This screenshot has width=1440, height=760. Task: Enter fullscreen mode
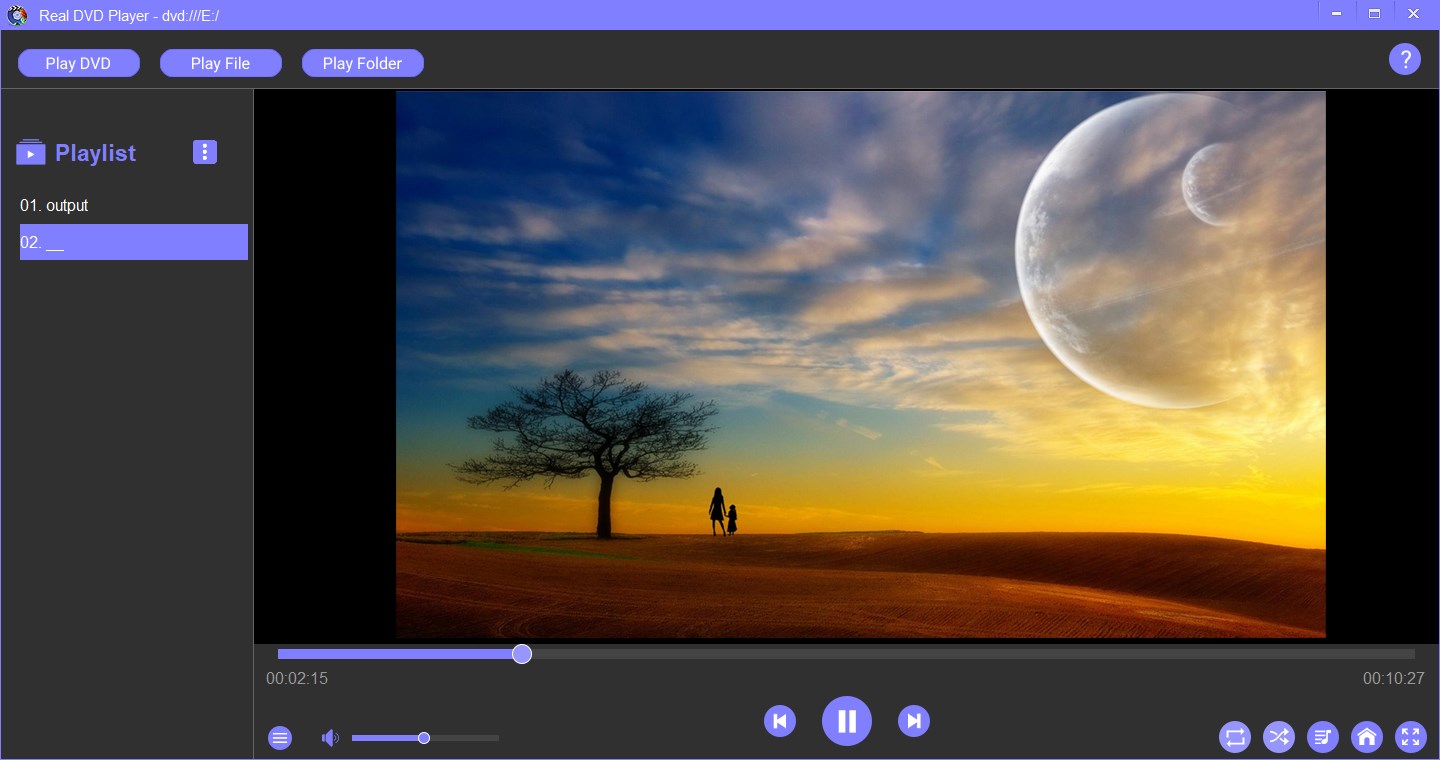[1411, 737]
